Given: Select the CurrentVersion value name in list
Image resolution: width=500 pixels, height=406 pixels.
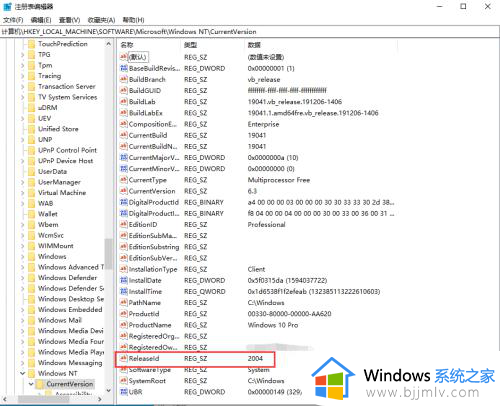Looking at the screenshot, I should 152,191.
